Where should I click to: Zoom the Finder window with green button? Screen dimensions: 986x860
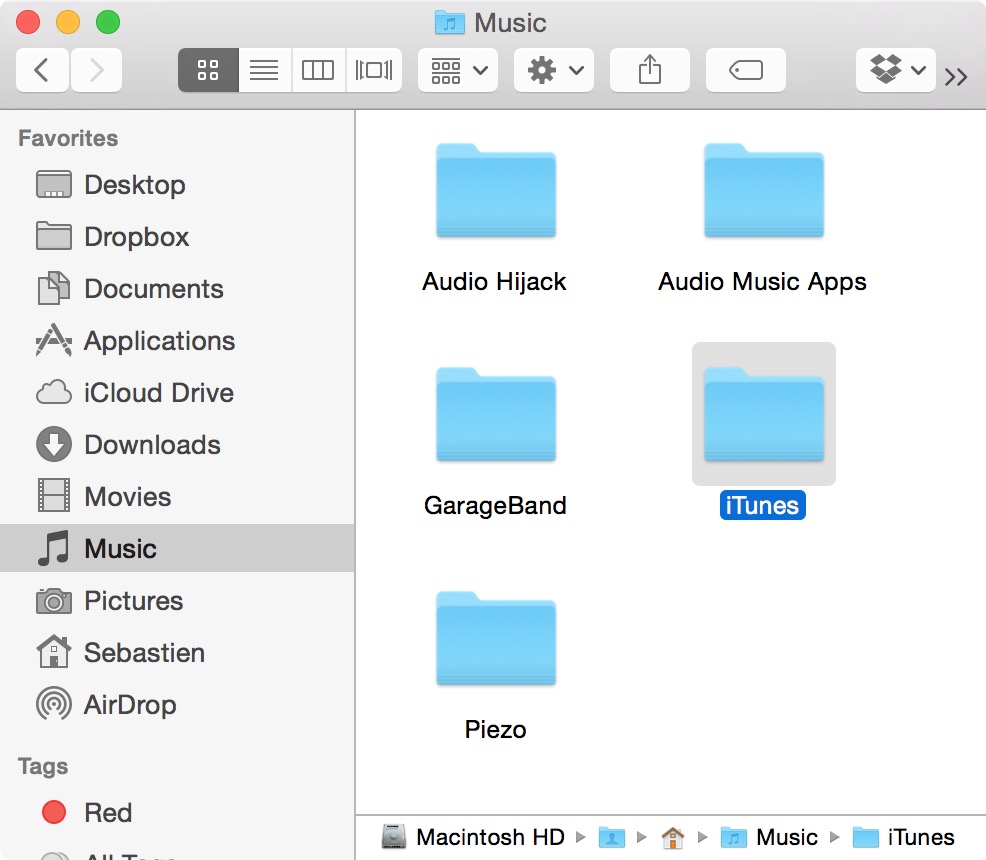(108, 22)
